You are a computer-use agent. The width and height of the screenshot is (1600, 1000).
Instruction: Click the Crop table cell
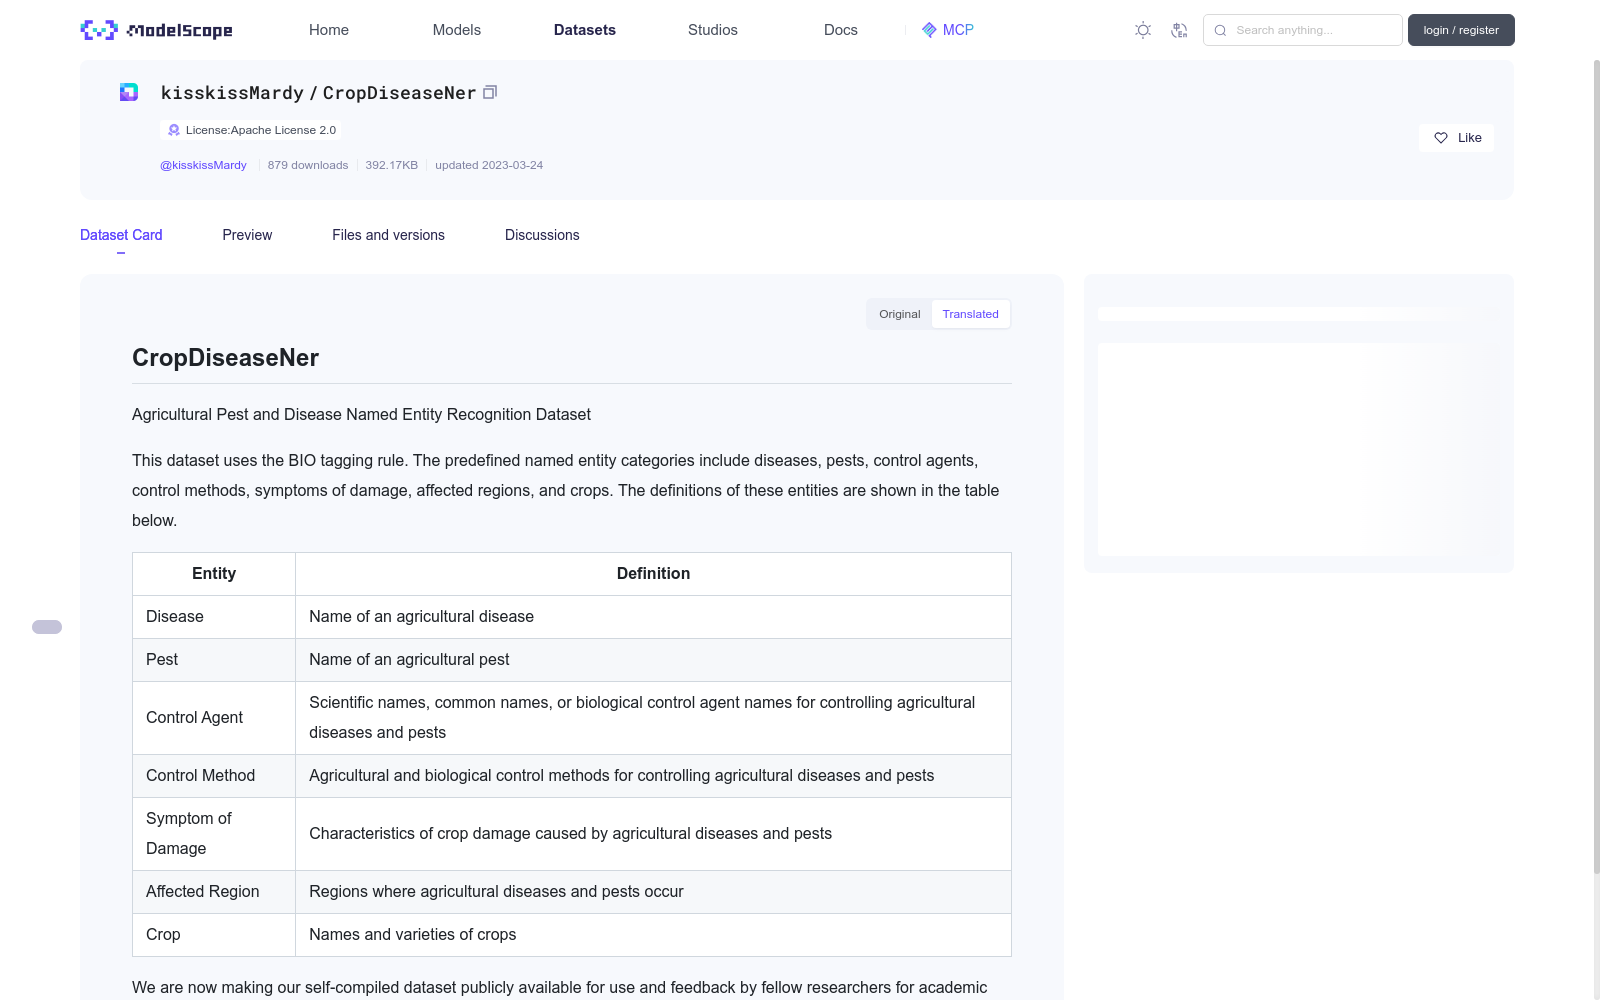pos(214,935)
